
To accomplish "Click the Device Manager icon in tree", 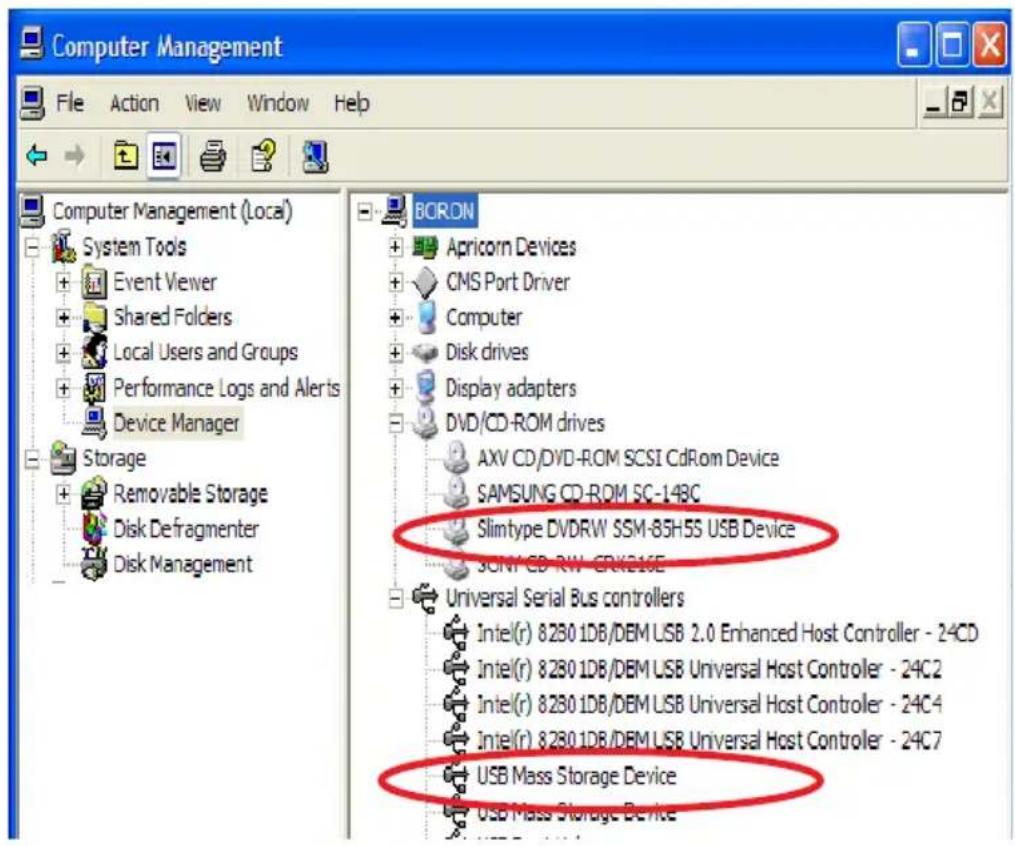I will click(x=95, y=422).
